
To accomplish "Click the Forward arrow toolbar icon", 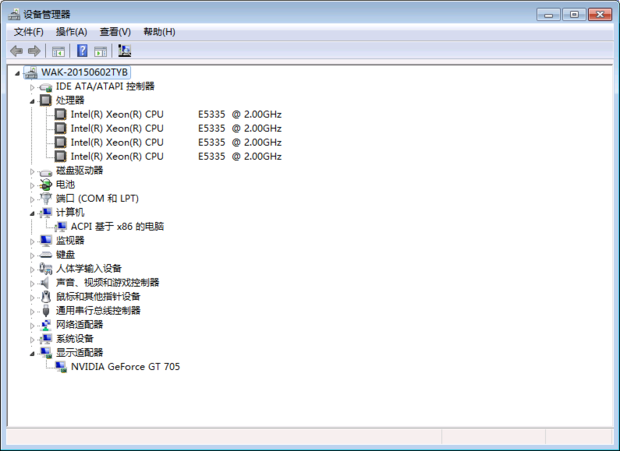I will tap(34, 51).
